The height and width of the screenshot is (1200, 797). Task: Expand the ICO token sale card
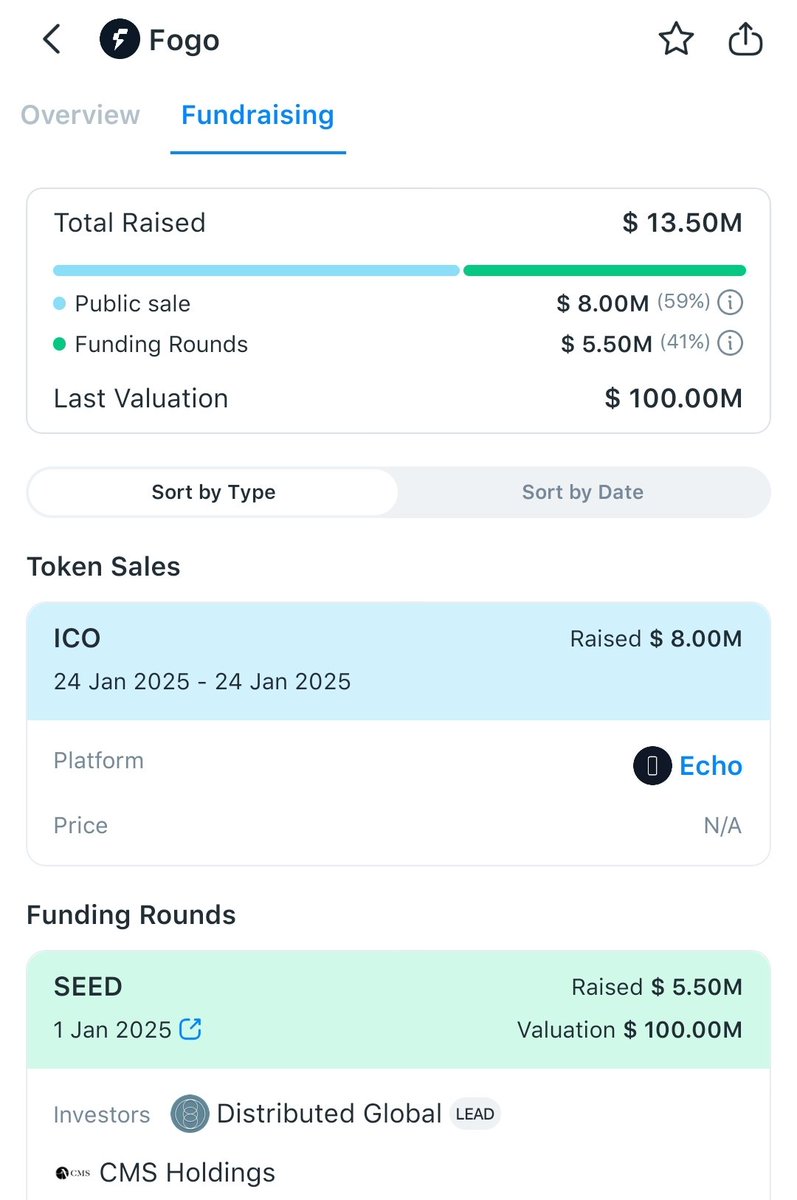click(x=398, y=661)
